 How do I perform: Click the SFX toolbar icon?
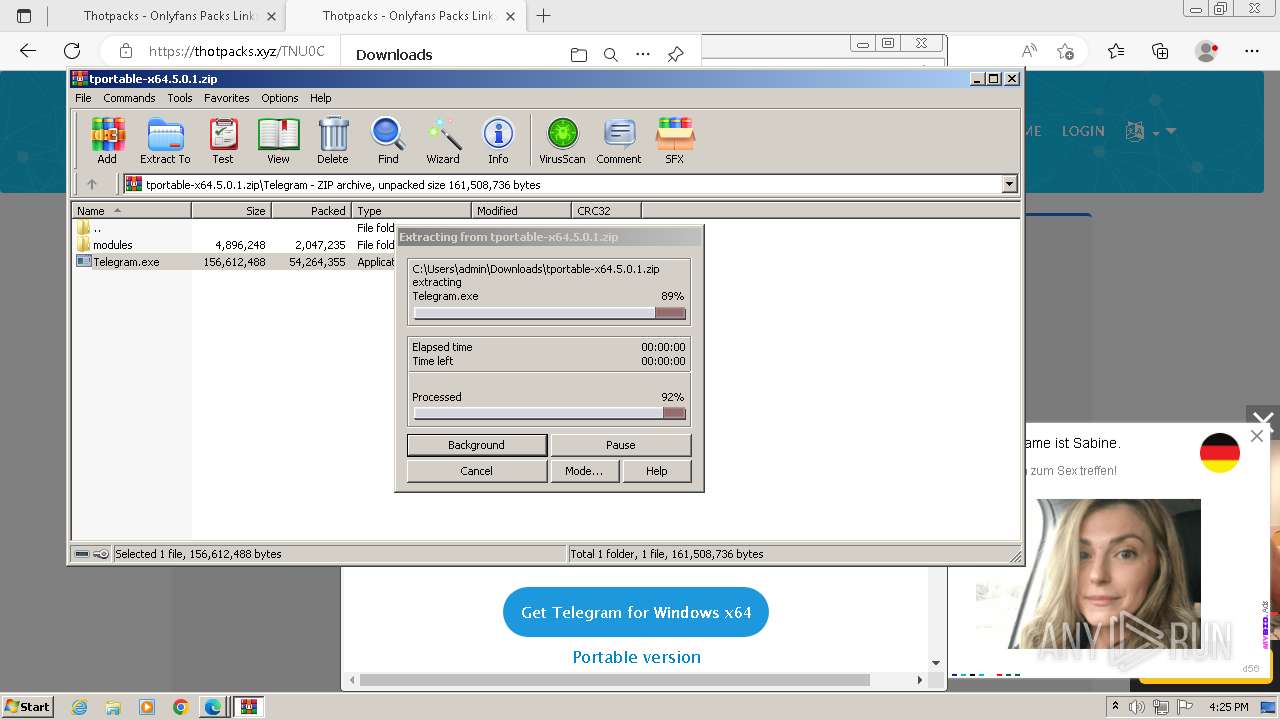click(675, 140)
